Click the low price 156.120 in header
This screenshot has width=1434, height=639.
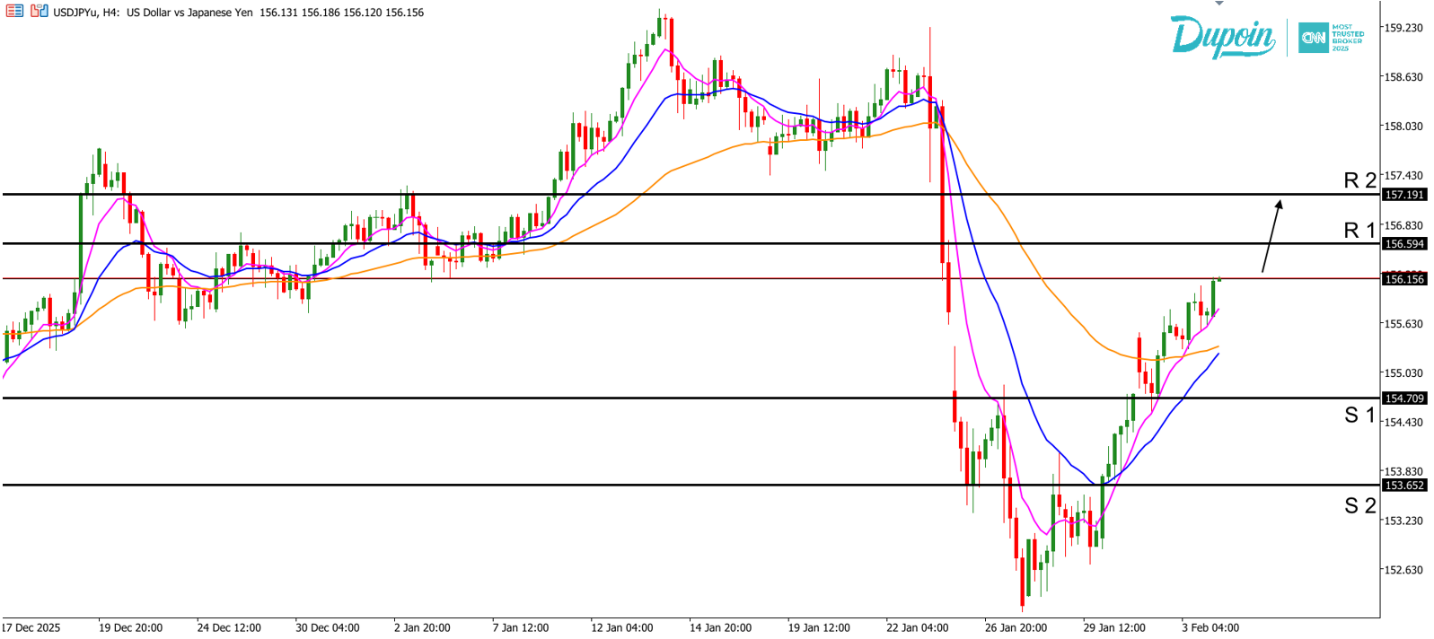[361, 13]
